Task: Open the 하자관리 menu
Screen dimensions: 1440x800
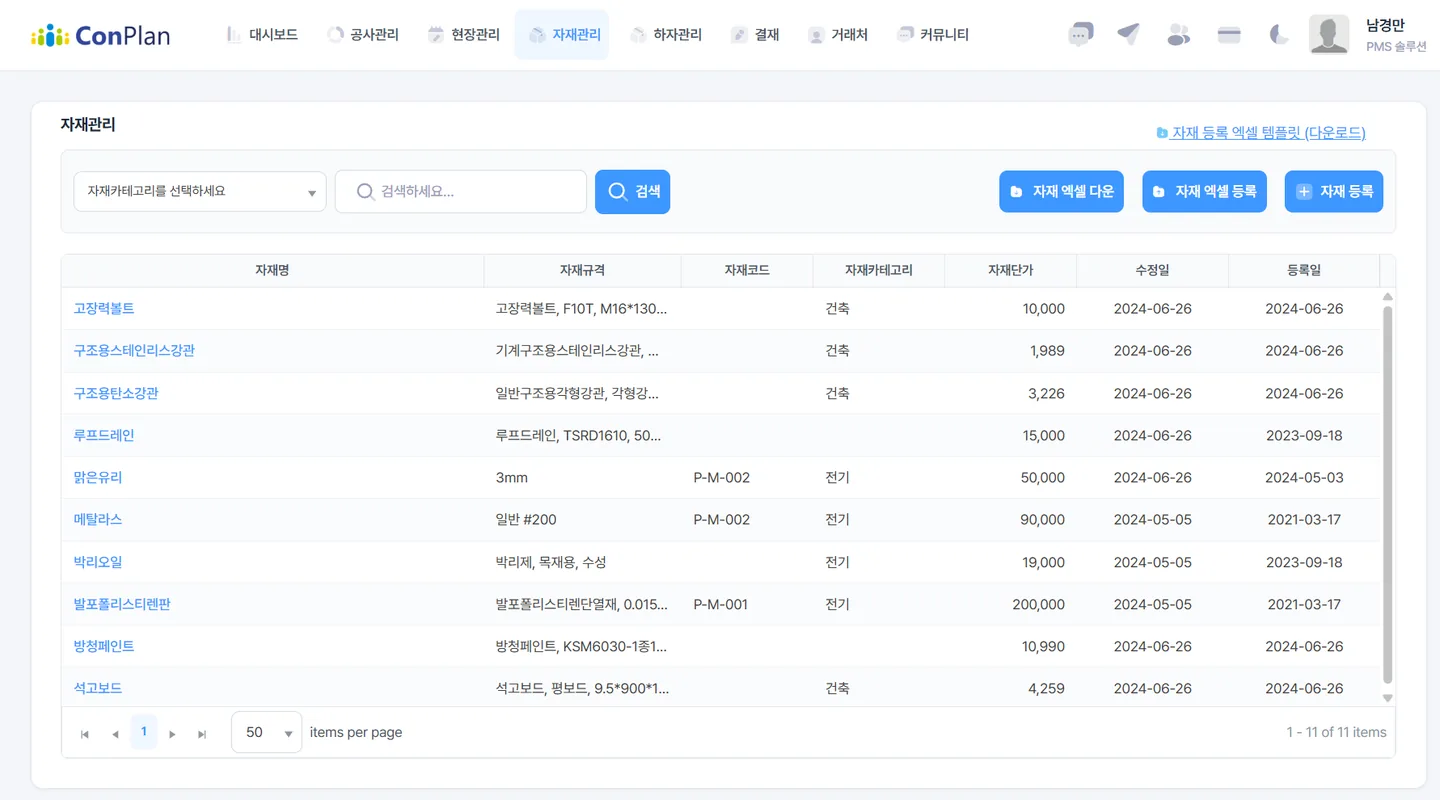Action: [x=666, y=35]
